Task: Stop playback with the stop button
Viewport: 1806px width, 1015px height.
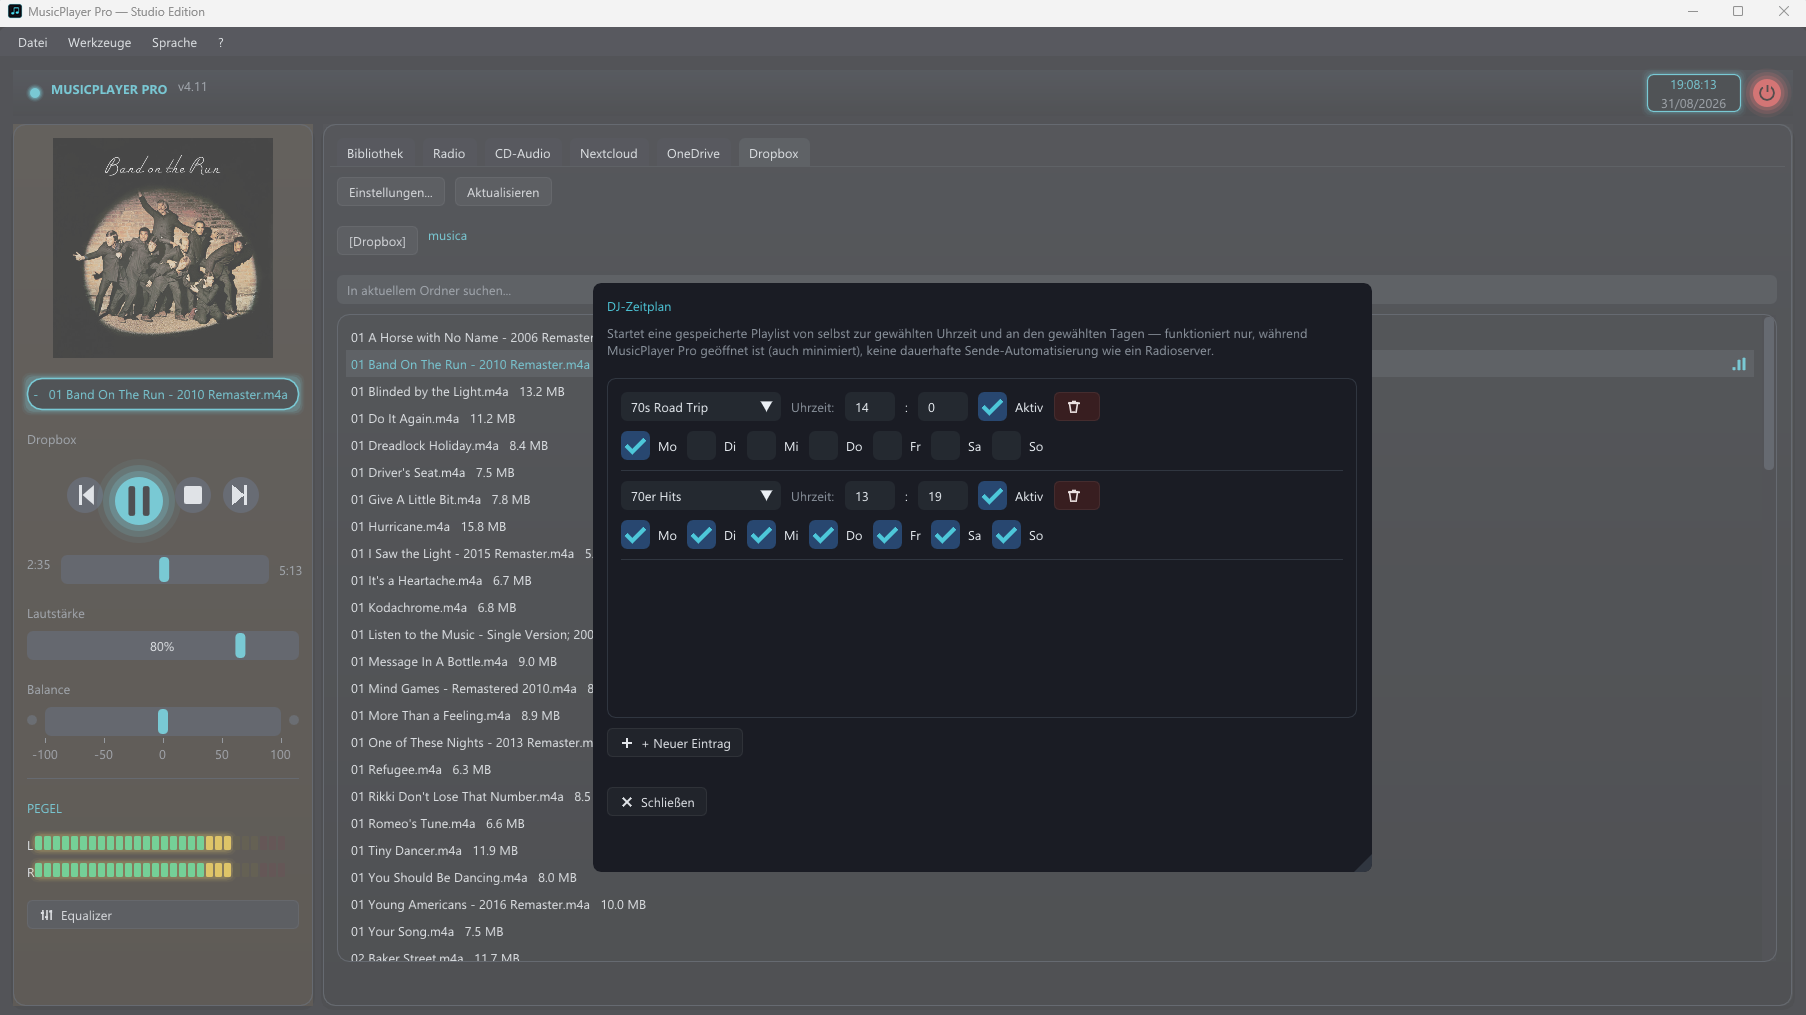Action: point(193,495)
